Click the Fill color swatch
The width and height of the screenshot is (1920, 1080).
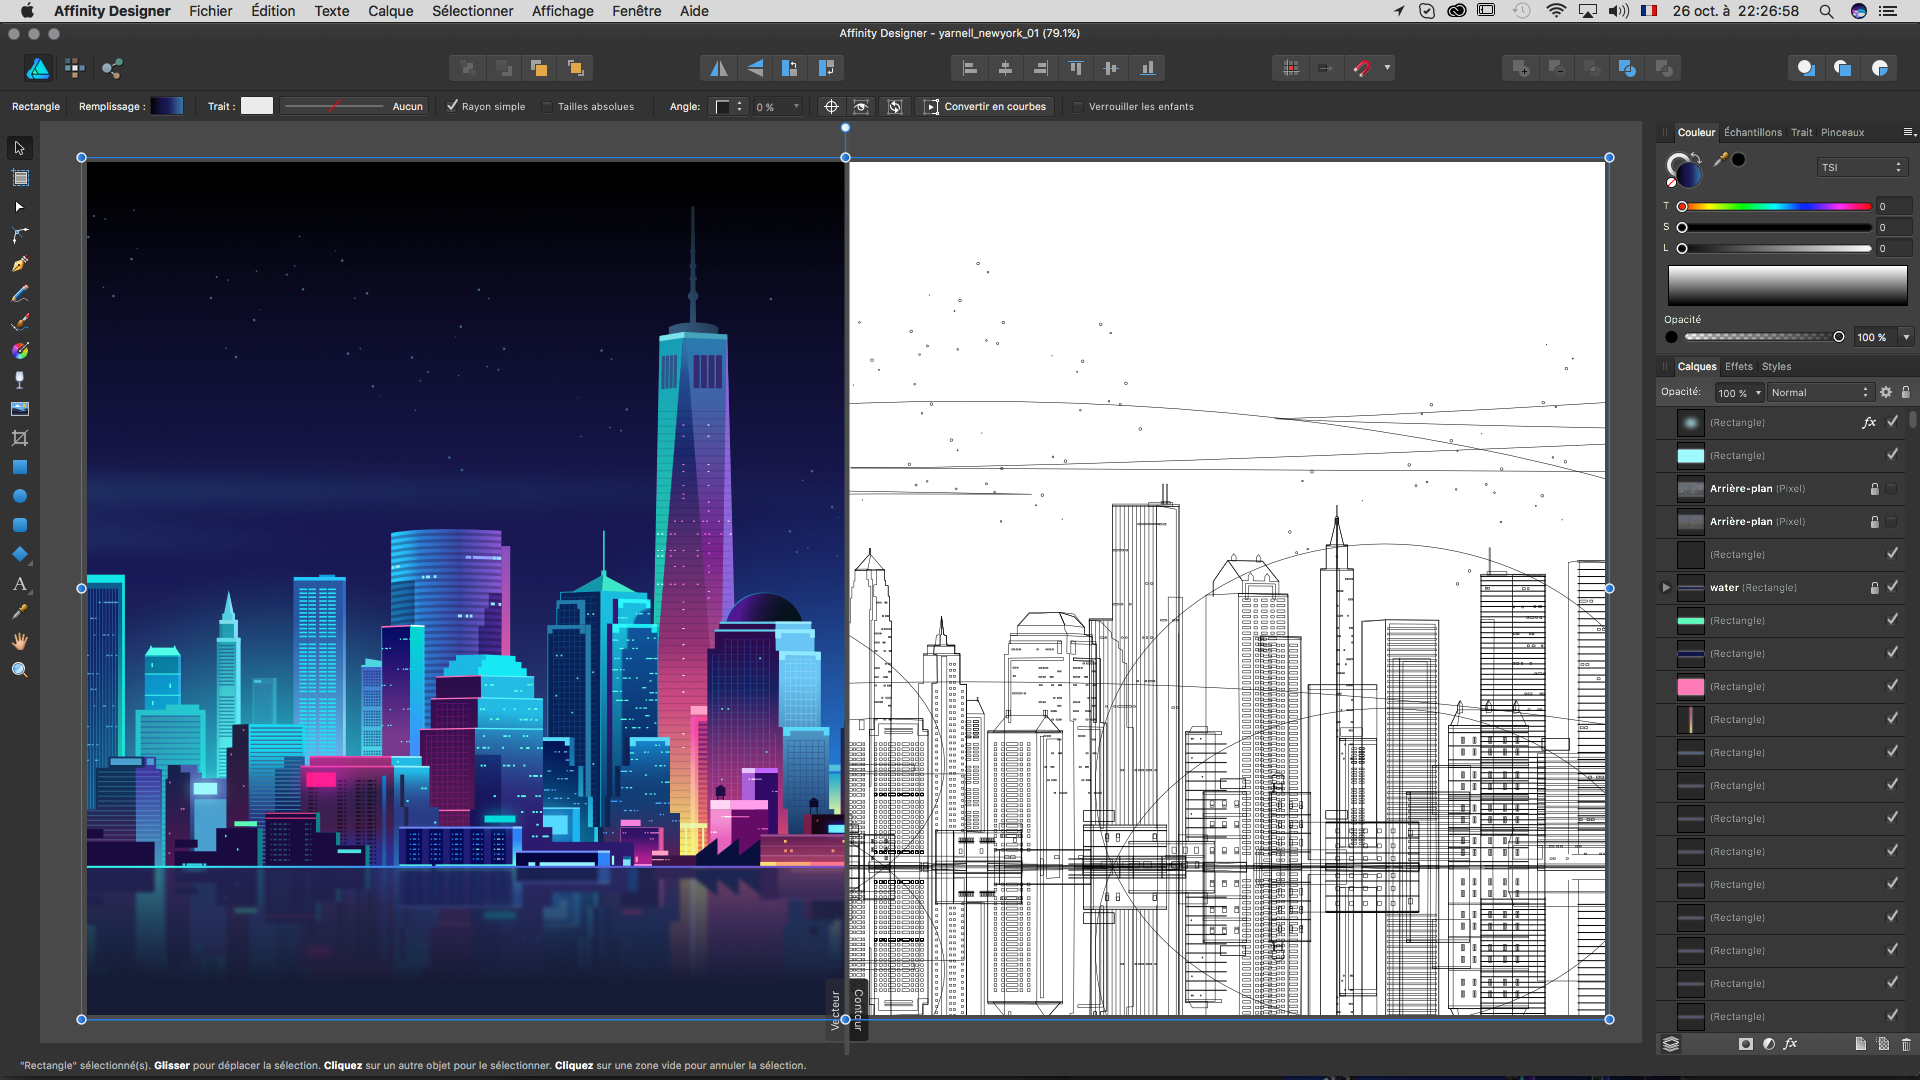[x=169, y=105]
